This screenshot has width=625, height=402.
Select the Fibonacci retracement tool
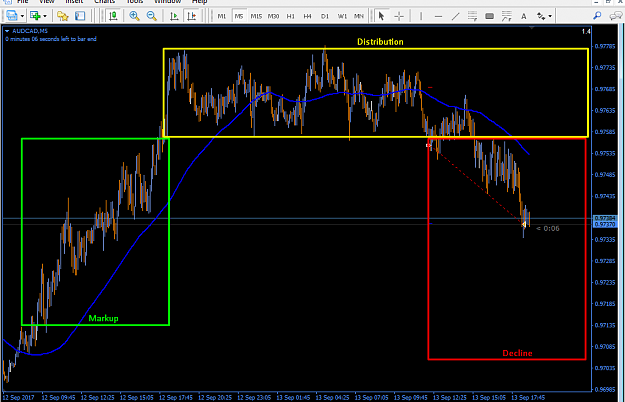tap(507, 16)
